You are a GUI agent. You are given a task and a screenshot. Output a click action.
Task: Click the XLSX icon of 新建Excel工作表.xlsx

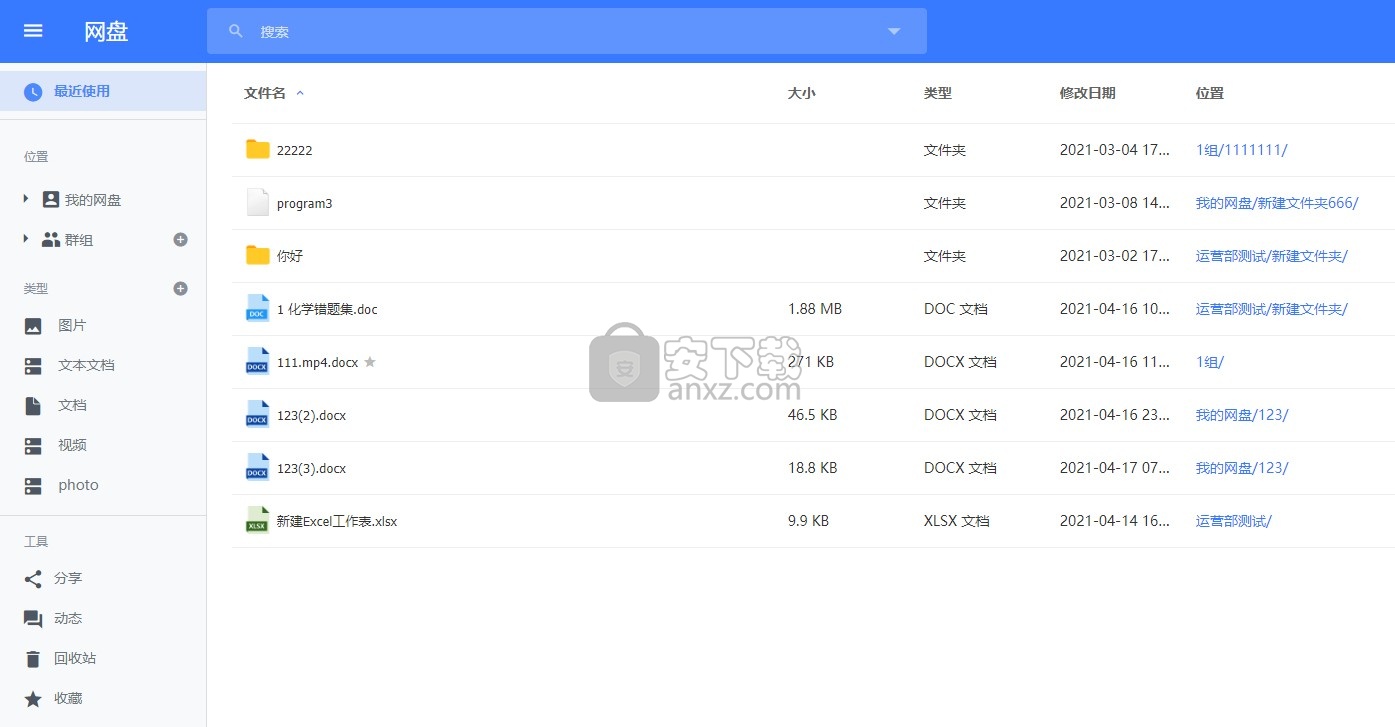(x=258, y=520)
